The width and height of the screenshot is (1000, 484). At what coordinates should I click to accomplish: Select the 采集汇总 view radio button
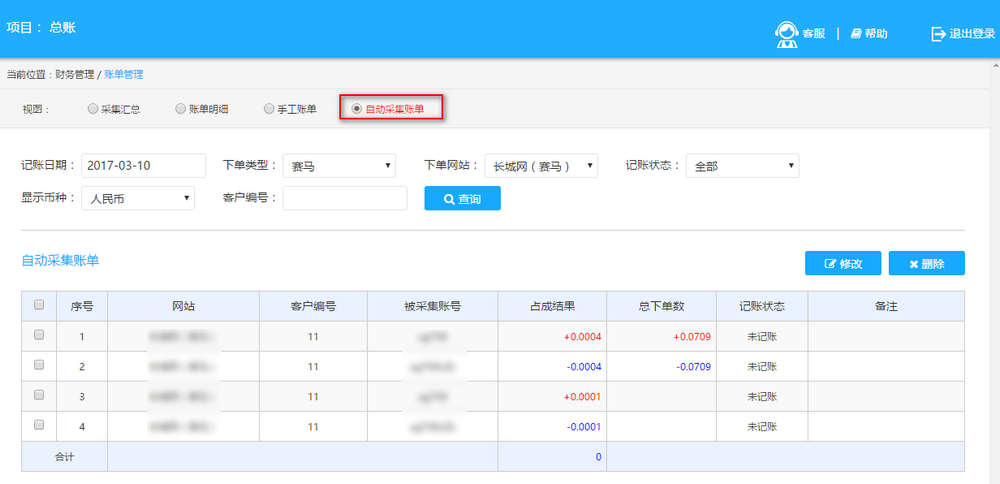pos(93,108)
